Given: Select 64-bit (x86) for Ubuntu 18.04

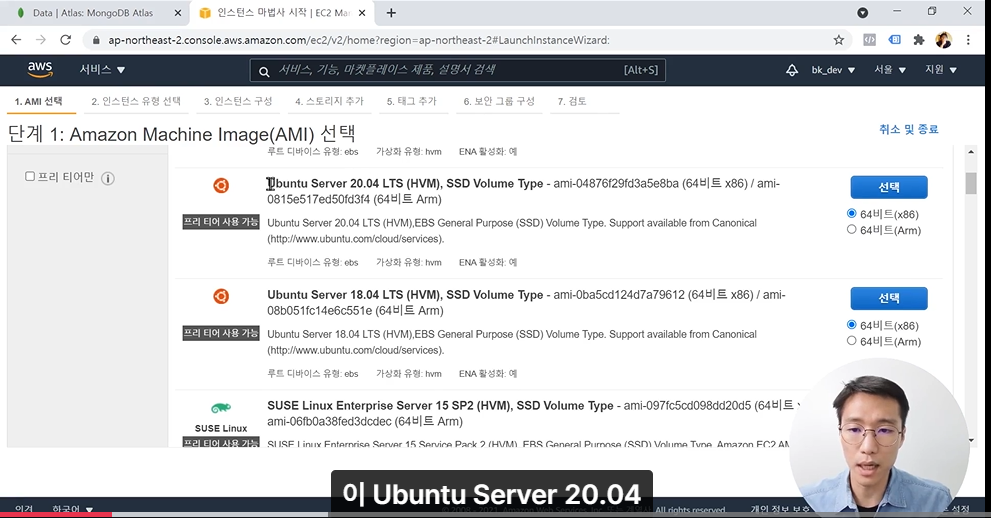Looking at the screenshot, I should (851, 325).
